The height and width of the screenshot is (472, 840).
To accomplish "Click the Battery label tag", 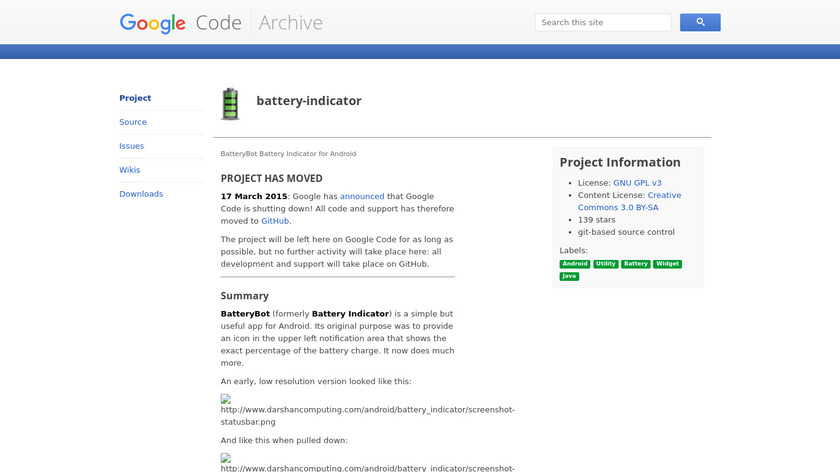I will (636, 264).
